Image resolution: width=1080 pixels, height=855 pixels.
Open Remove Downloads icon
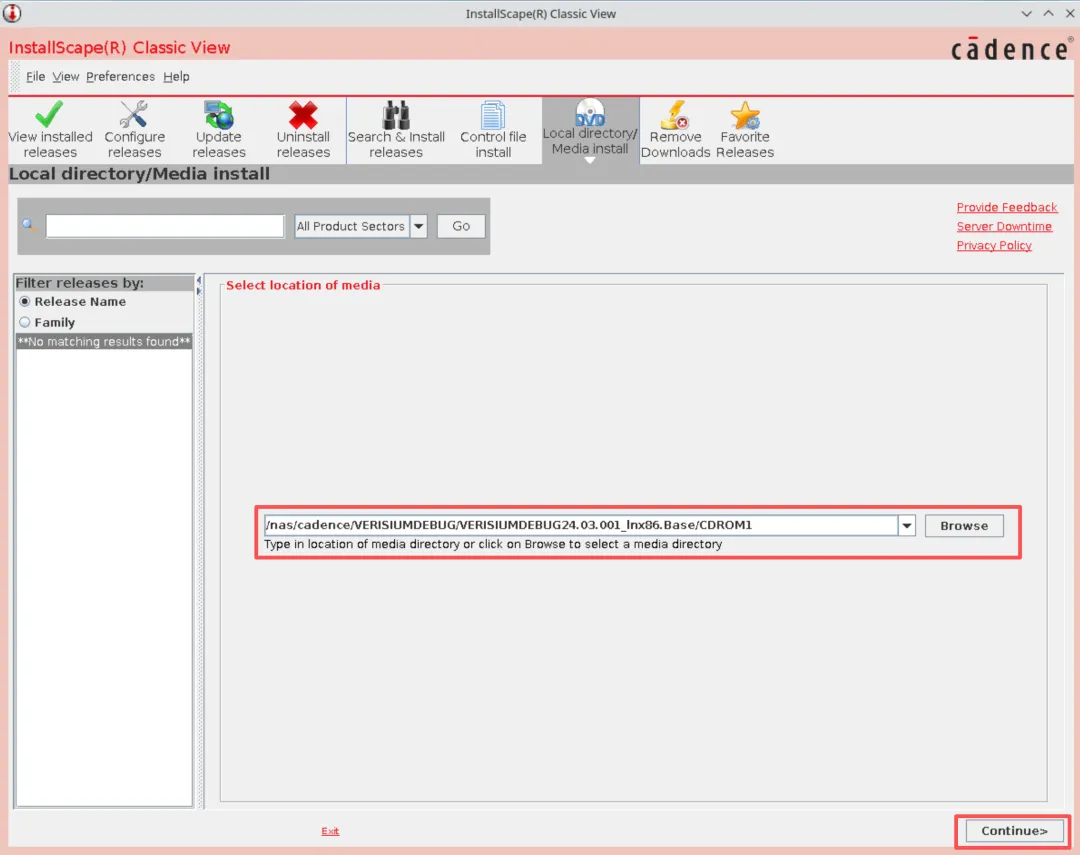tap(674, 114)
